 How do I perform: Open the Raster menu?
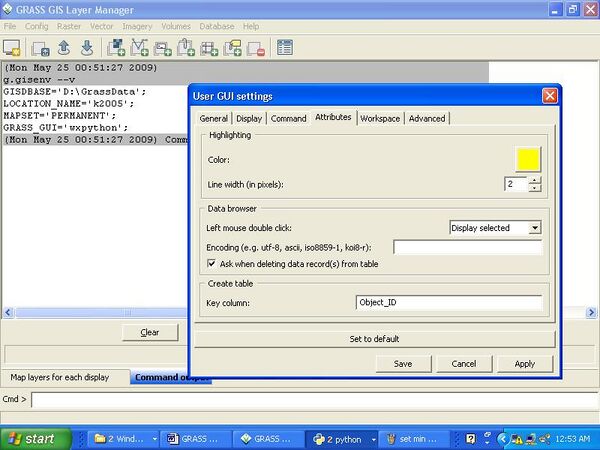tap(69, 26)
